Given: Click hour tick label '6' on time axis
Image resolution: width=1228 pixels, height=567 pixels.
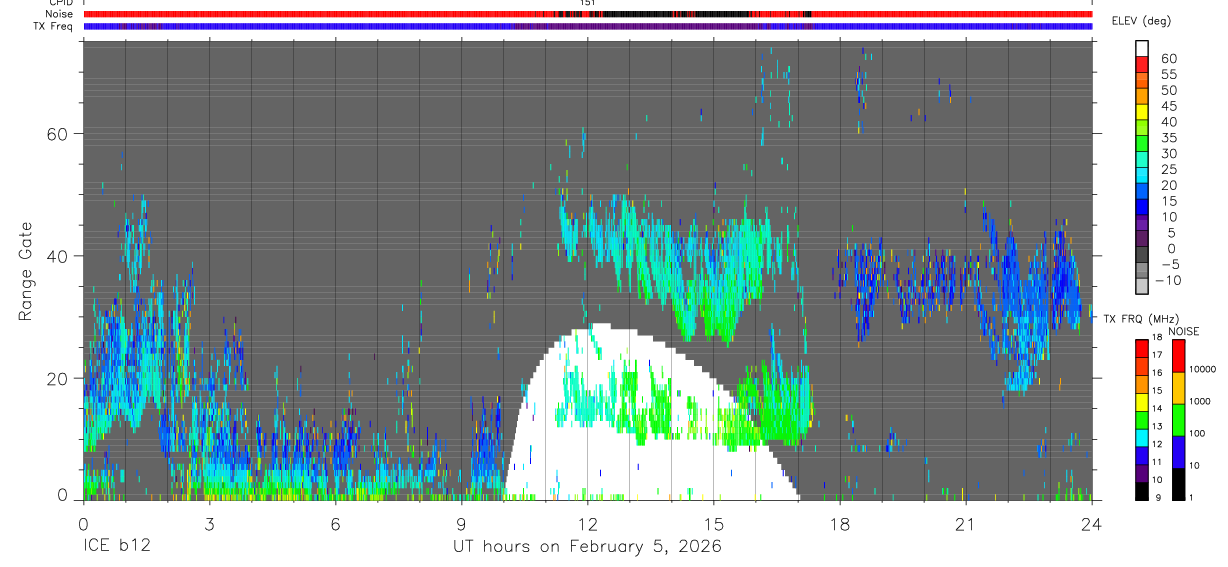Looking at the screenshot, I should 335,524.
